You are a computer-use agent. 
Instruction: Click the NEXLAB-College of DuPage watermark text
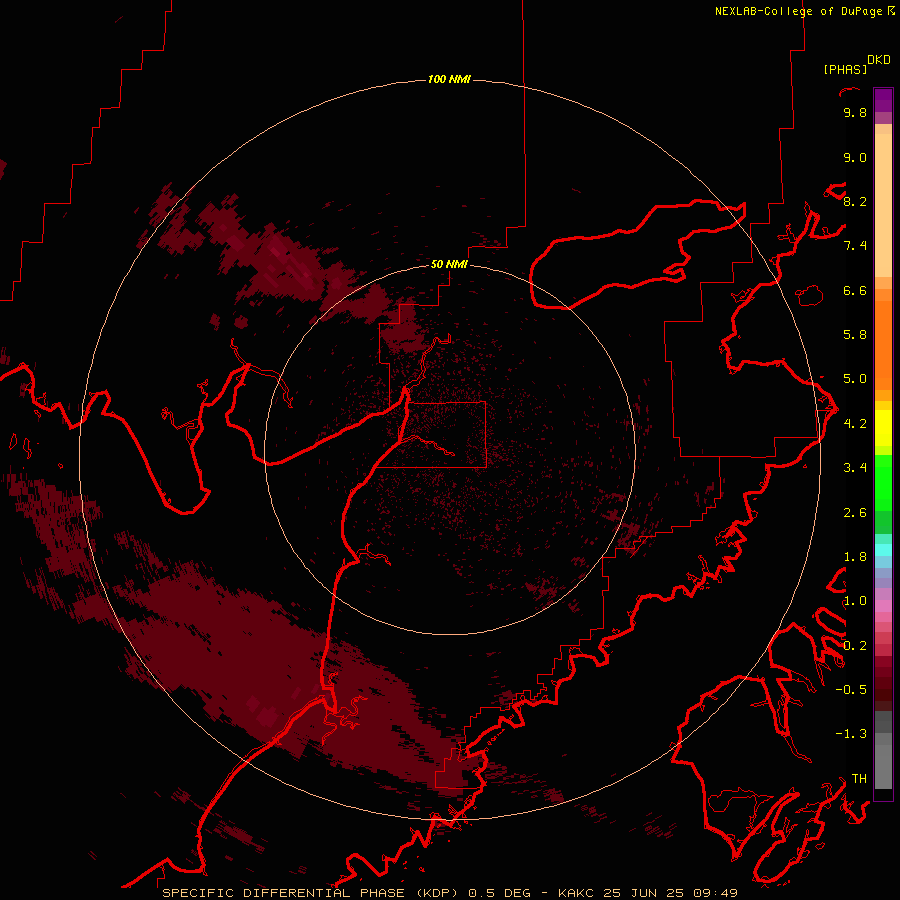[x=798, y=11]
